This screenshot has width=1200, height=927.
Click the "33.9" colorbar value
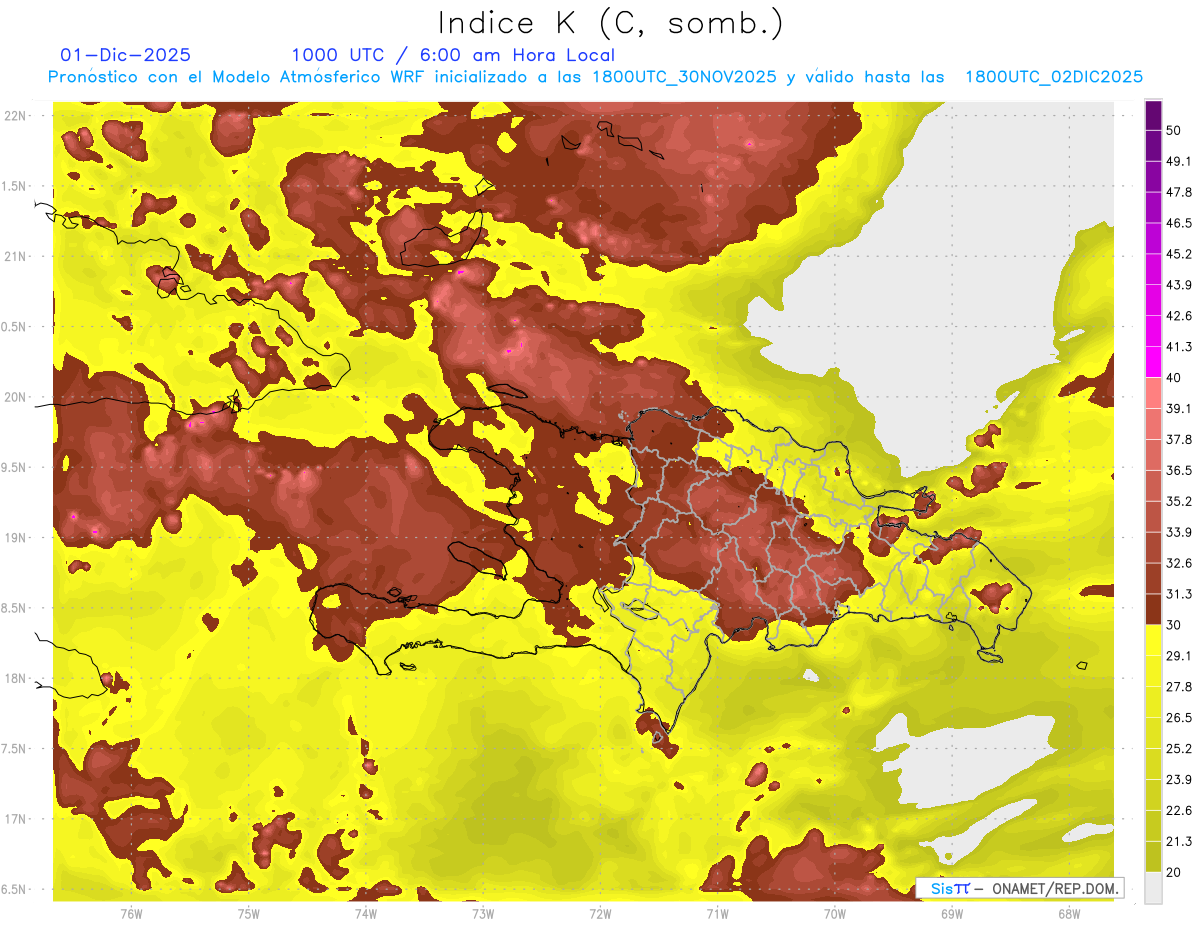point(1179,532)
